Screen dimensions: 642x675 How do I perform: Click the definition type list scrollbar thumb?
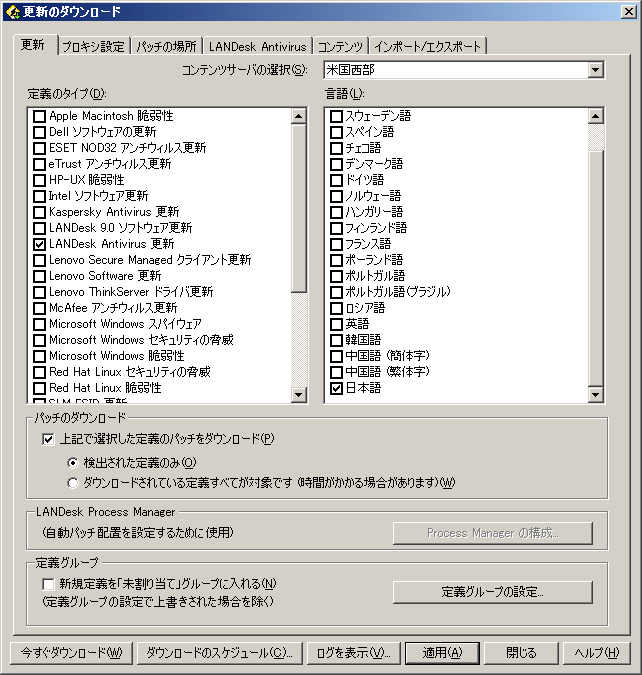pyautogui.click(x=298, y=208)
